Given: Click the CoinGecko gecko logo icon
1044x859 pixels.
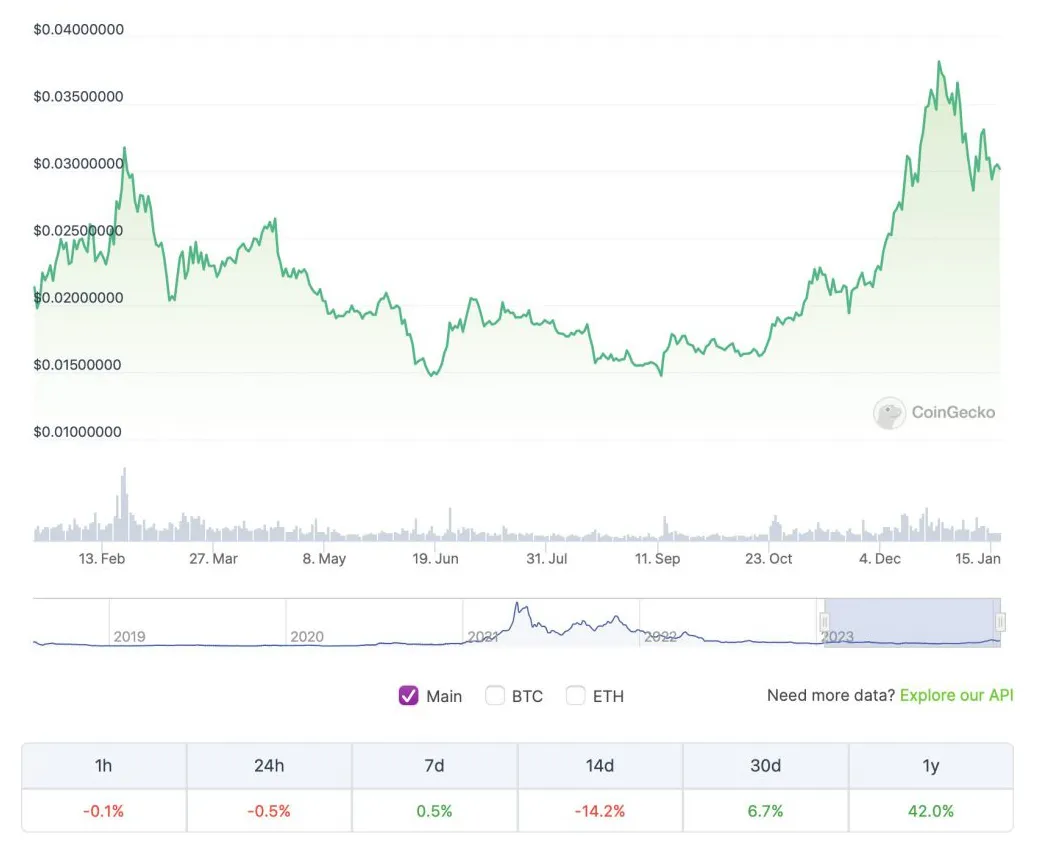Looking at the screenshot, I should pyautogui.click(x=888, y=412).
